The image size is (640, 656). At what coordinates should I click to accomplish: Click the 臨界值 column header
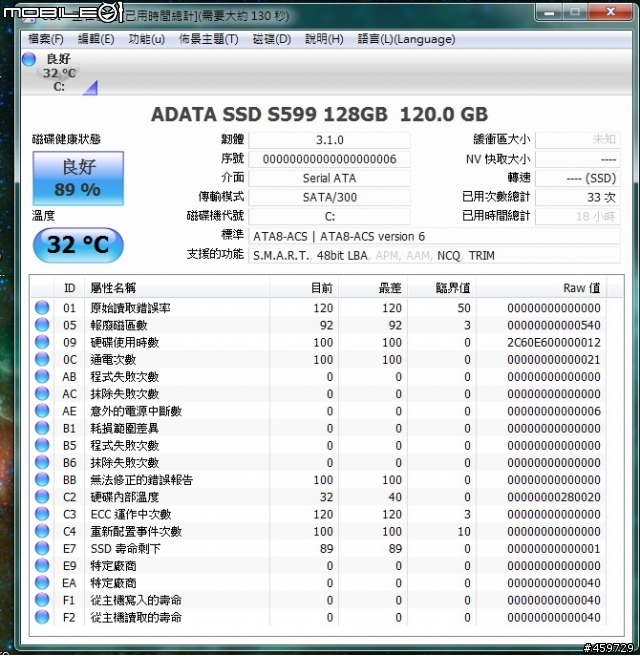[x=442, y=288]
